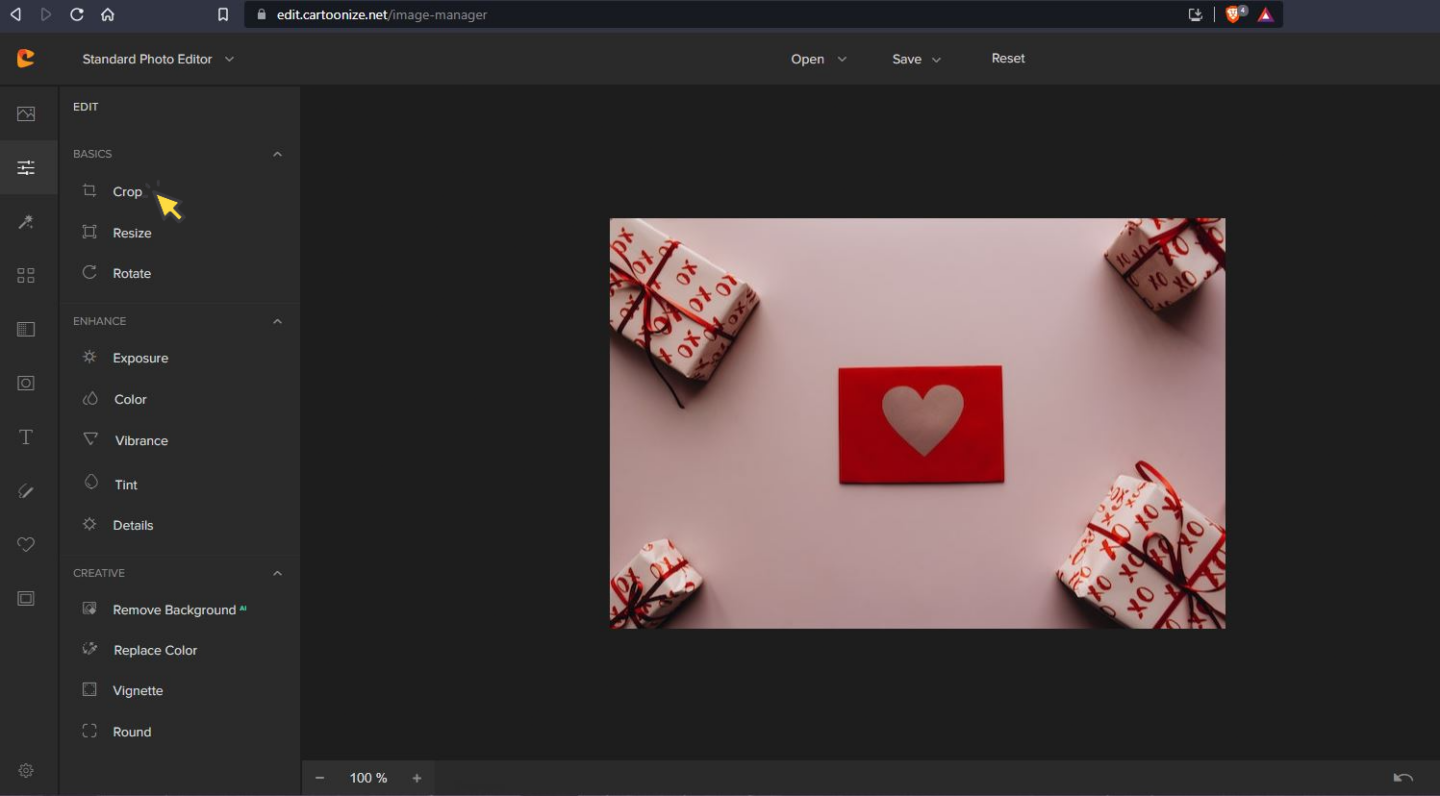Open the Text tool in sidebar
Viewport: 1440px width, 796px height.
point(26,437)
